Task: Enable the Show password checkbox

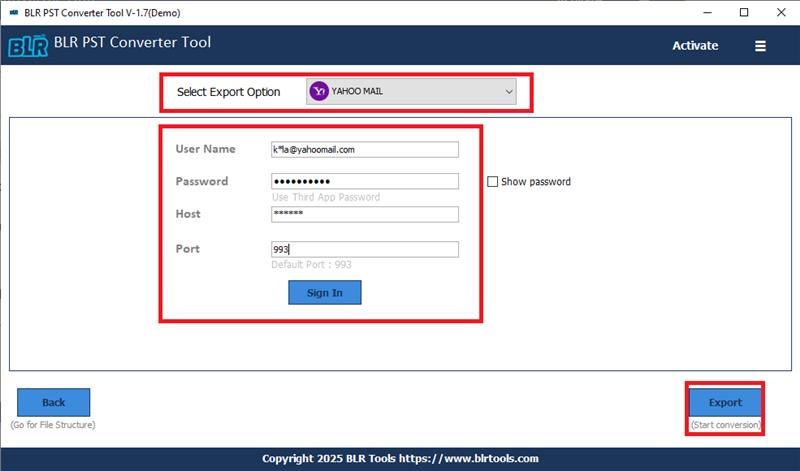Action: point(492,182)
